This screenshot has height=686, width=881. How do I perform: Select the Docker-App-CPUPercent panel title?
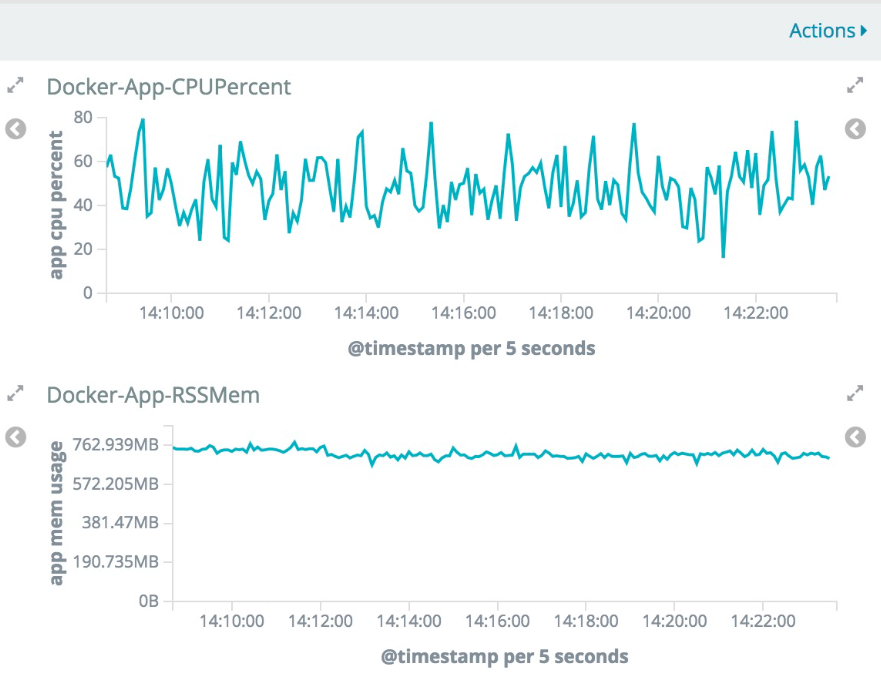pyautogui.click(x=169, y=87)
